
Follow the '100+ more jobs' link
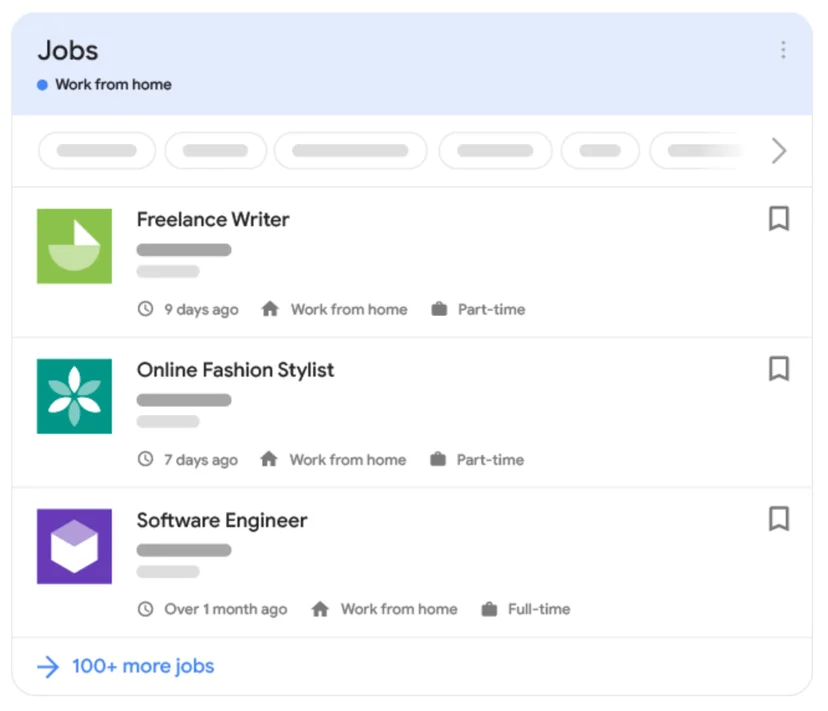pos(143,666)
